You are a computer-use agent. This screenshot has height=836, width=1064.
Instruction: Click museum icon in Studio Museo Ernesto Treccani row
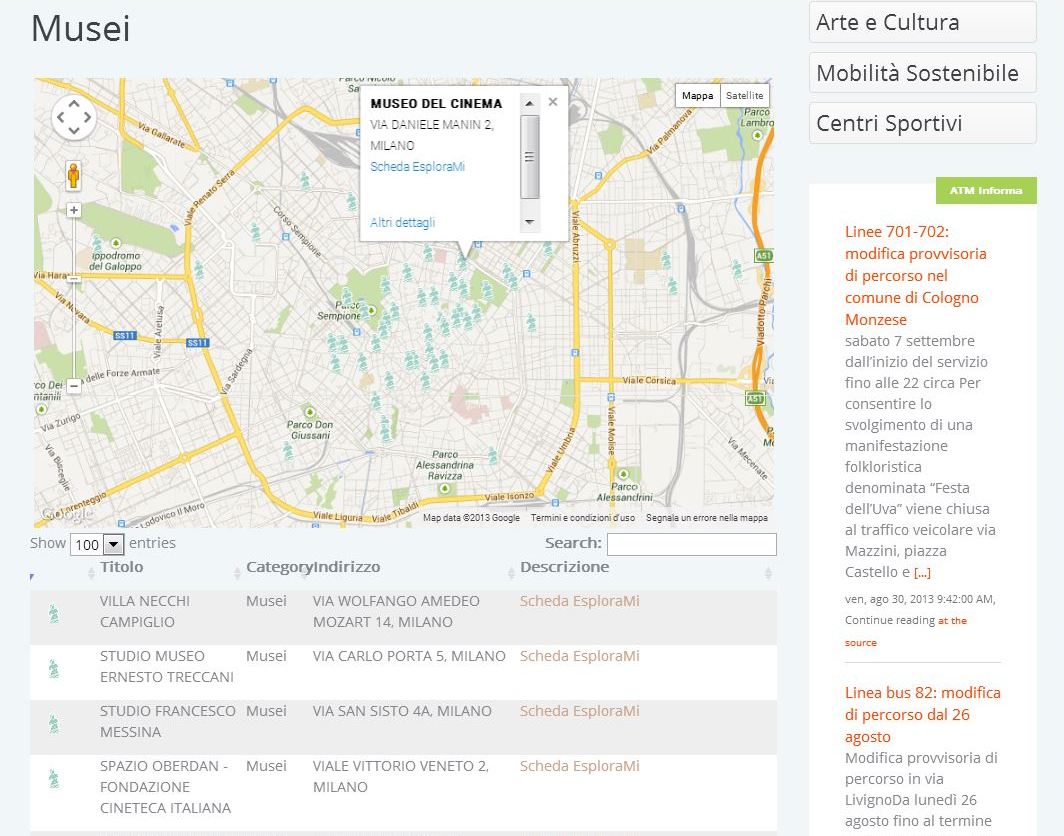coord(54,669)
